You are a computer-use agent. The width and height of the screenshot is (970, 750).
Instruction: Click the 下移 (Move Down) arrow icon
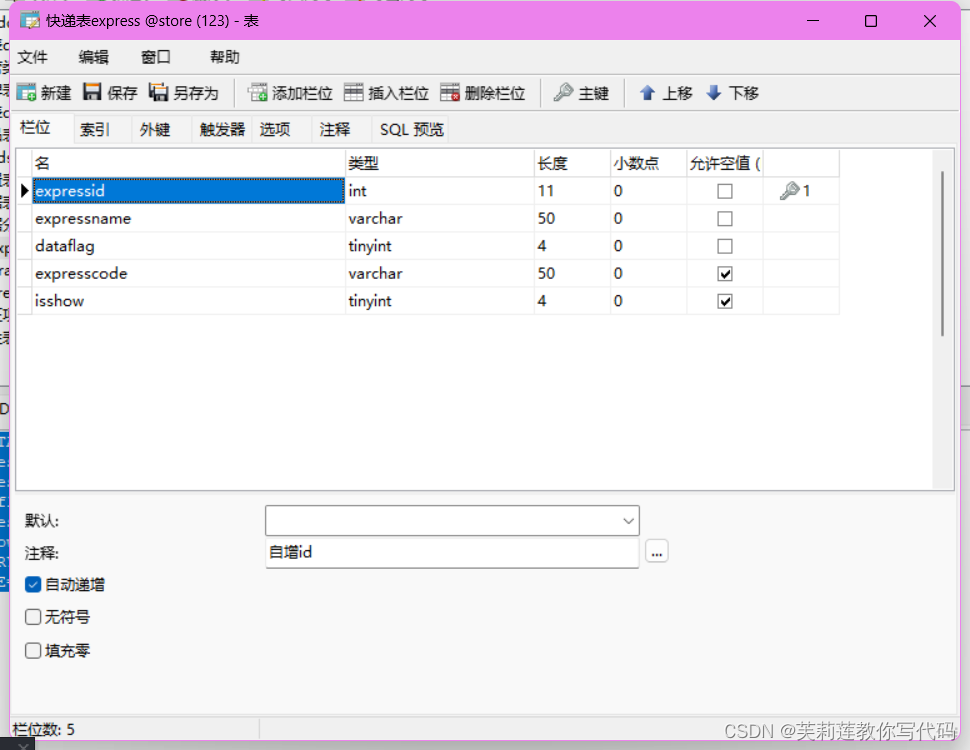(714, 92)
